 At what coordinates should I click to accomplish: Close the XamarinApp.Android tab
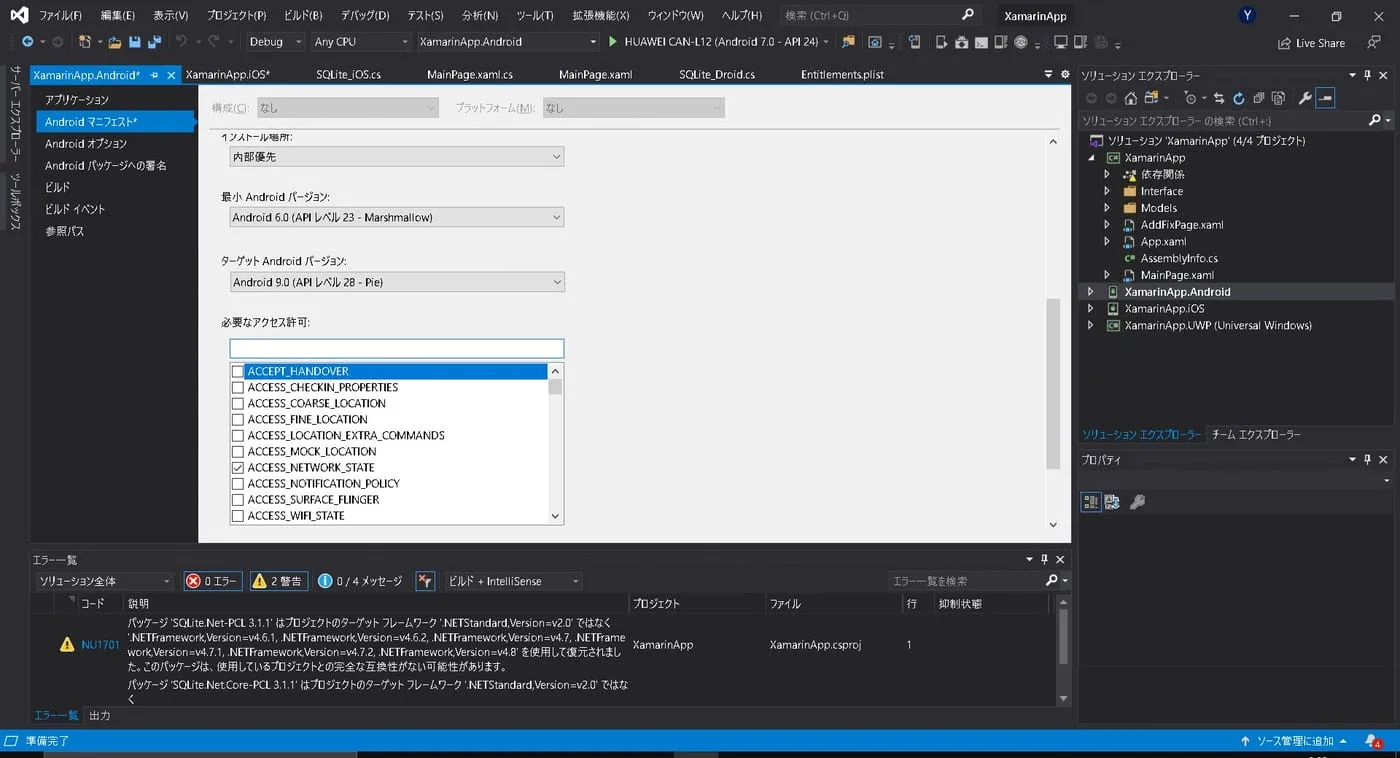(171, 75)
